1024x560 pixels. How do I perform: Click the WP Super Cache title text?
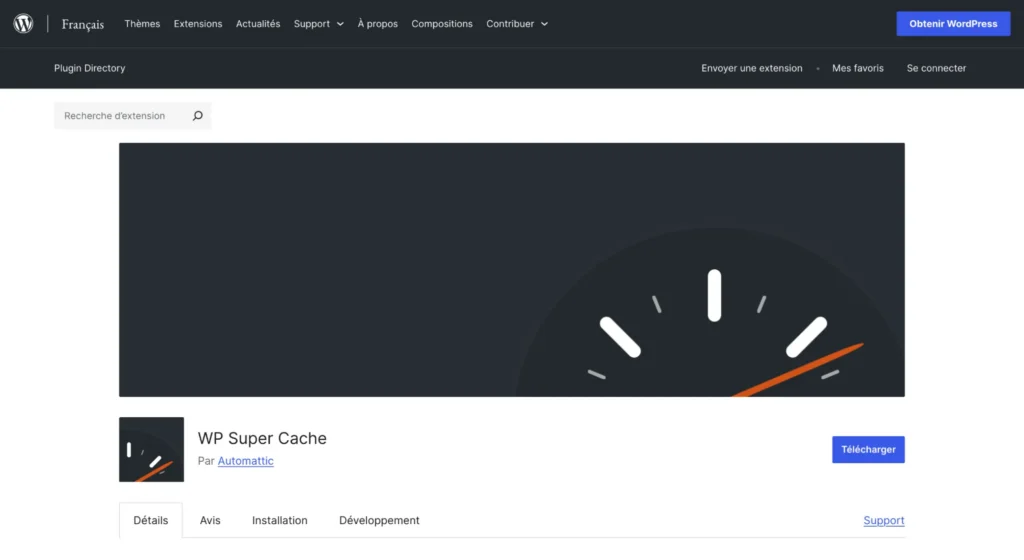[x=262, y=438]
